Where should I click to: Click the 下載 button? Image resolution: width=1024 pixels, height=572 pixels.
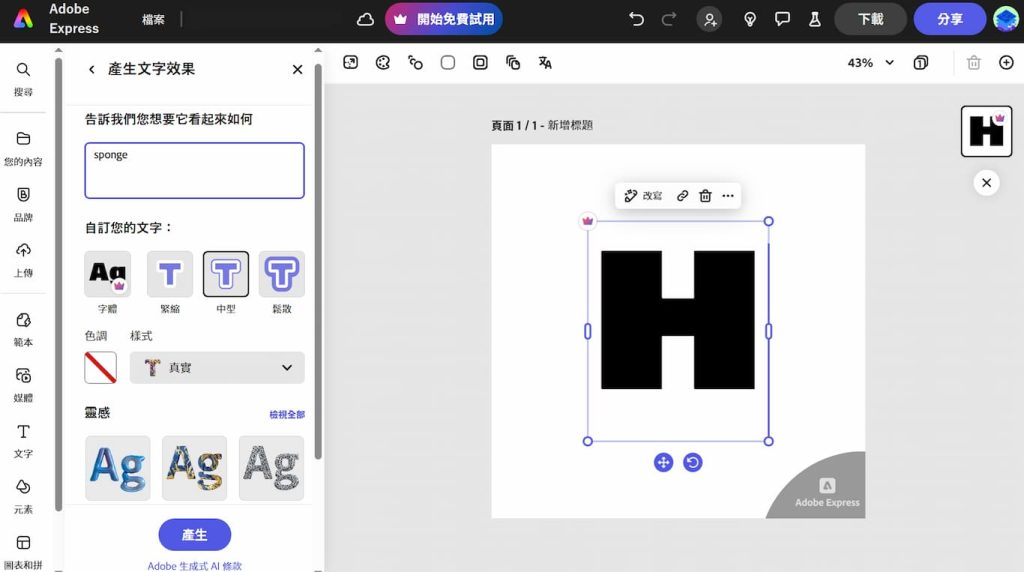click(x=871, y=20)
